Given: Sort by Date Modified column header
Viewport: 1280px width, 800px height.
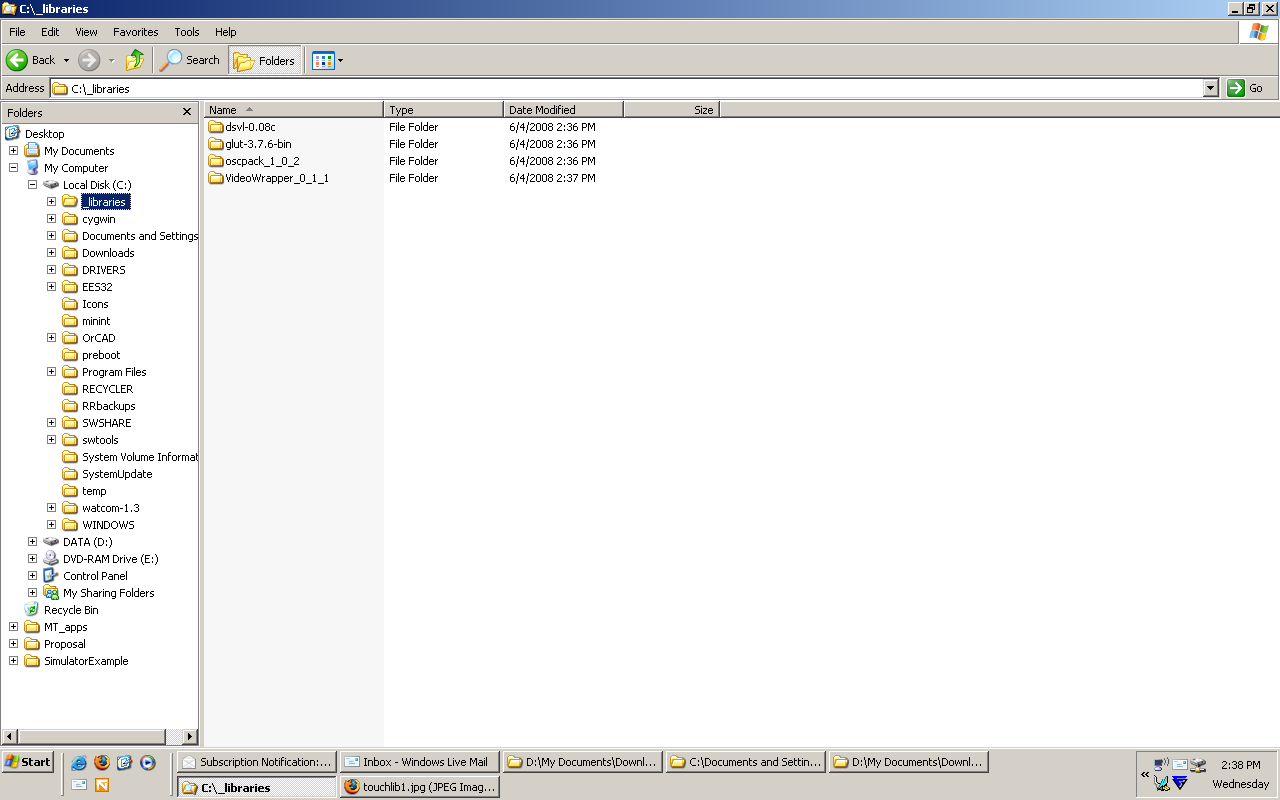Looking at the screenshot, I should coord(564,110).
